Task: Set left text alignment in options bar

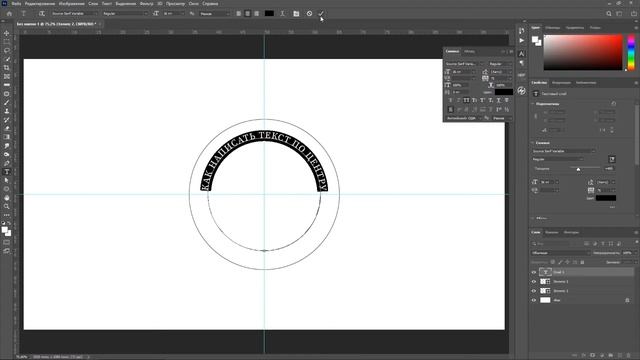Action: tap(239, 13)
